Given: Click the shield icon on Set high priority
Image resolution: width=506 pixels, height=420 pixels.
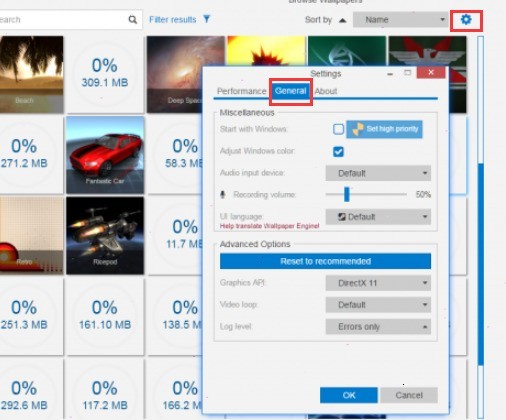Looking at the screenshot, I should click(x=358, y=129).
